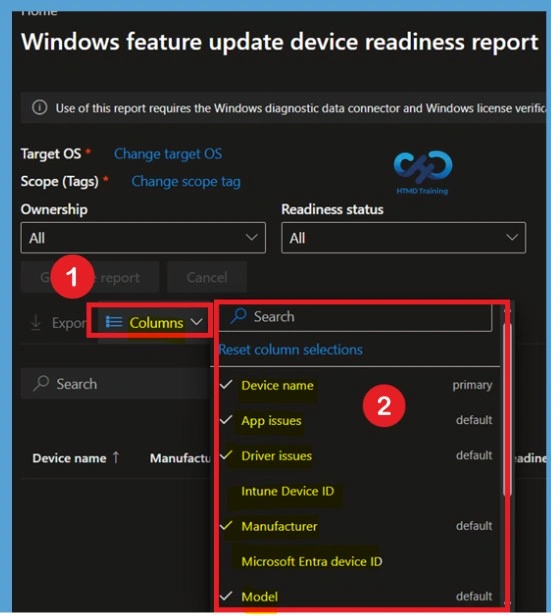Click the partially hidden Readiness column header

click(529, 458)
